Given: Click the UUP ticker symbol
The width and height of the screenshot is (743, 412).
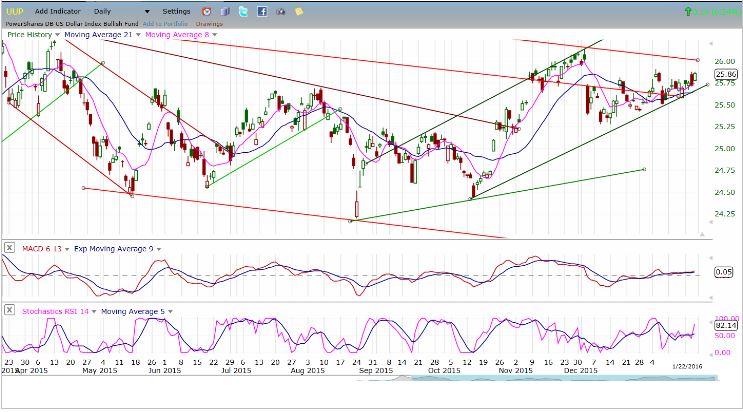Looking at the screenshot, I should tap(15, 11).
